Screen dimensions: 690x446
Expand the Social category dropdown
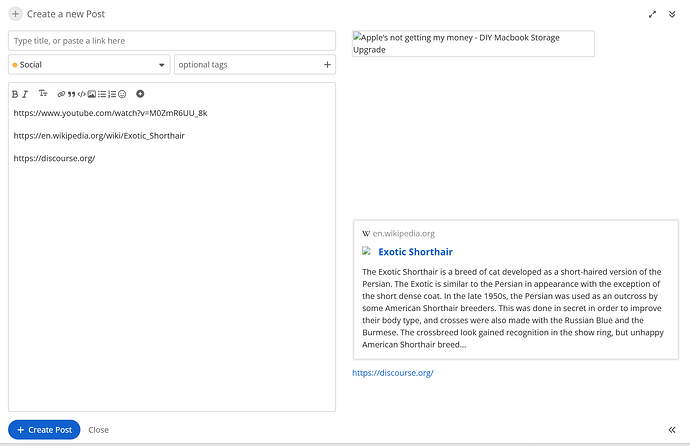click(89, 65)
